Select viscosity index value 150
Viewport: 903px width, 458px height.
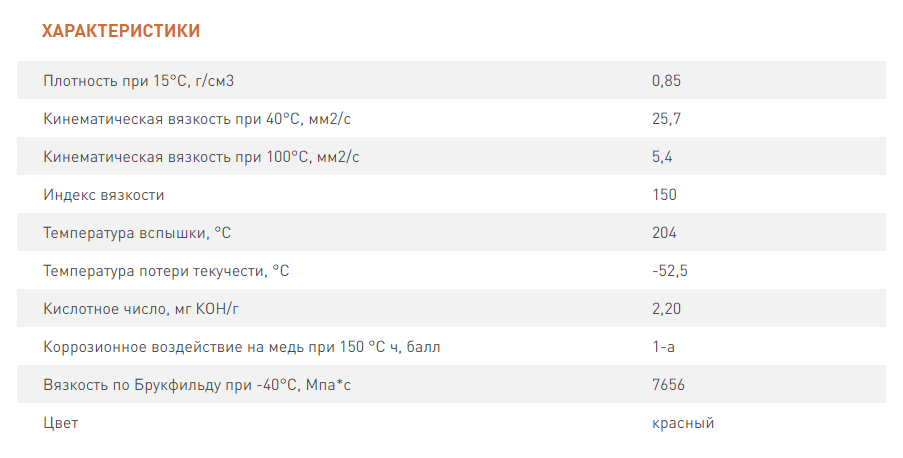tap(664, 195)
